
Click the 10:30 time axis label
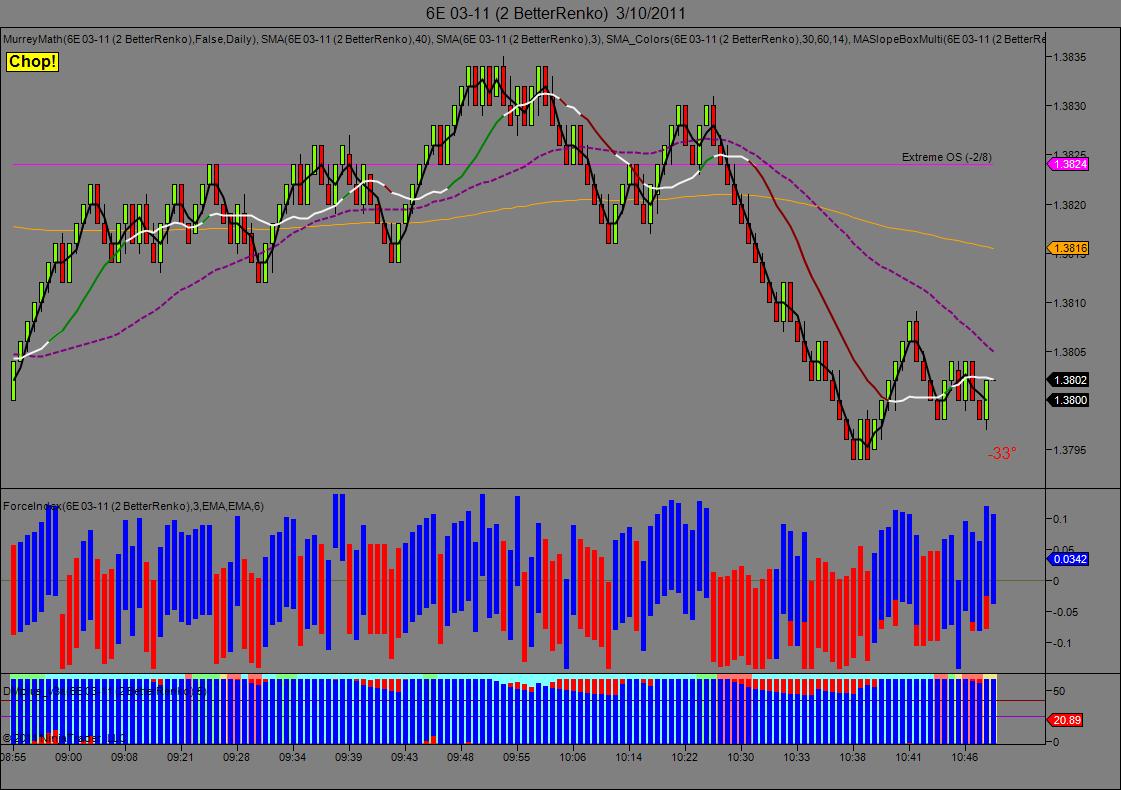tap(741, 756)
